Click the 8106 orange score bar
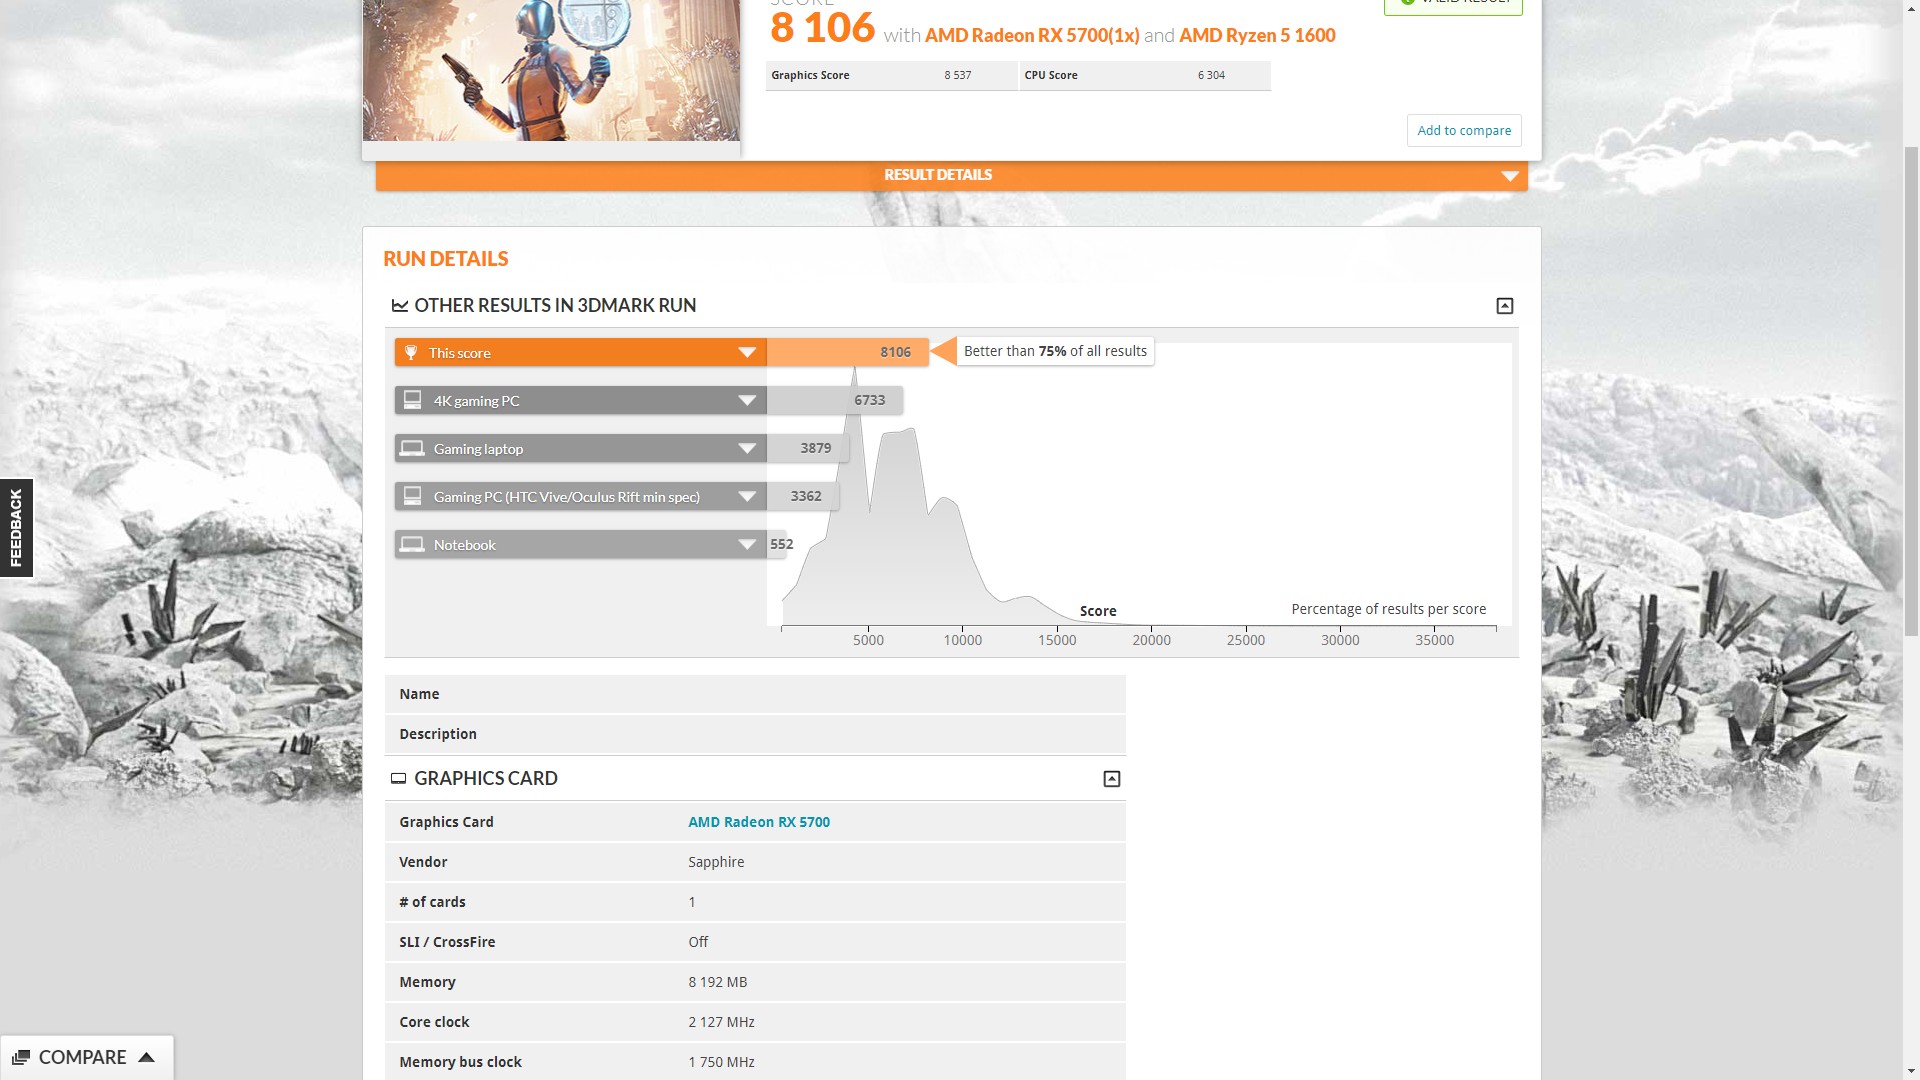The image size is (1920, 1080). click(847, 352)
